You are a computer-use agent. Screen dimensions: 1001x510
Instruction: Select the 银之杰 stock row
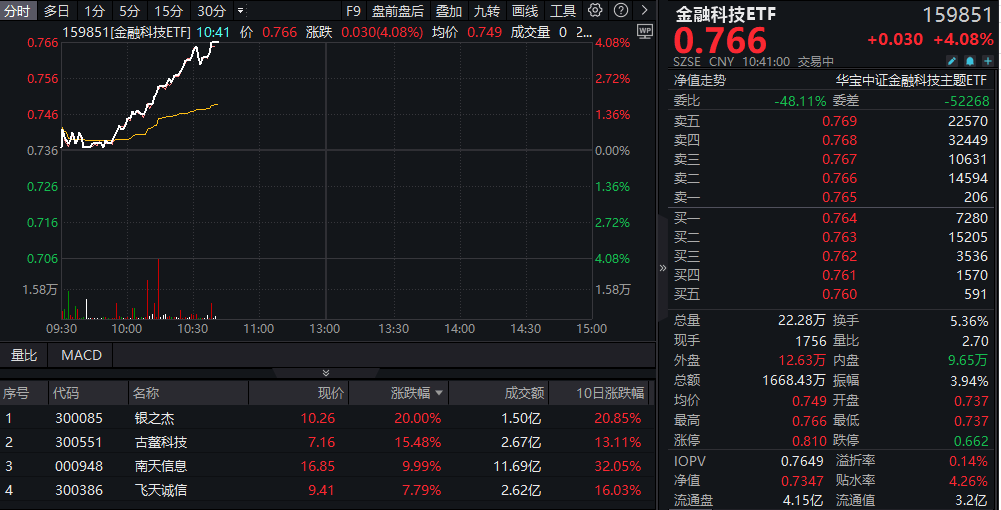pyautogui.click(x=155, y=418)
